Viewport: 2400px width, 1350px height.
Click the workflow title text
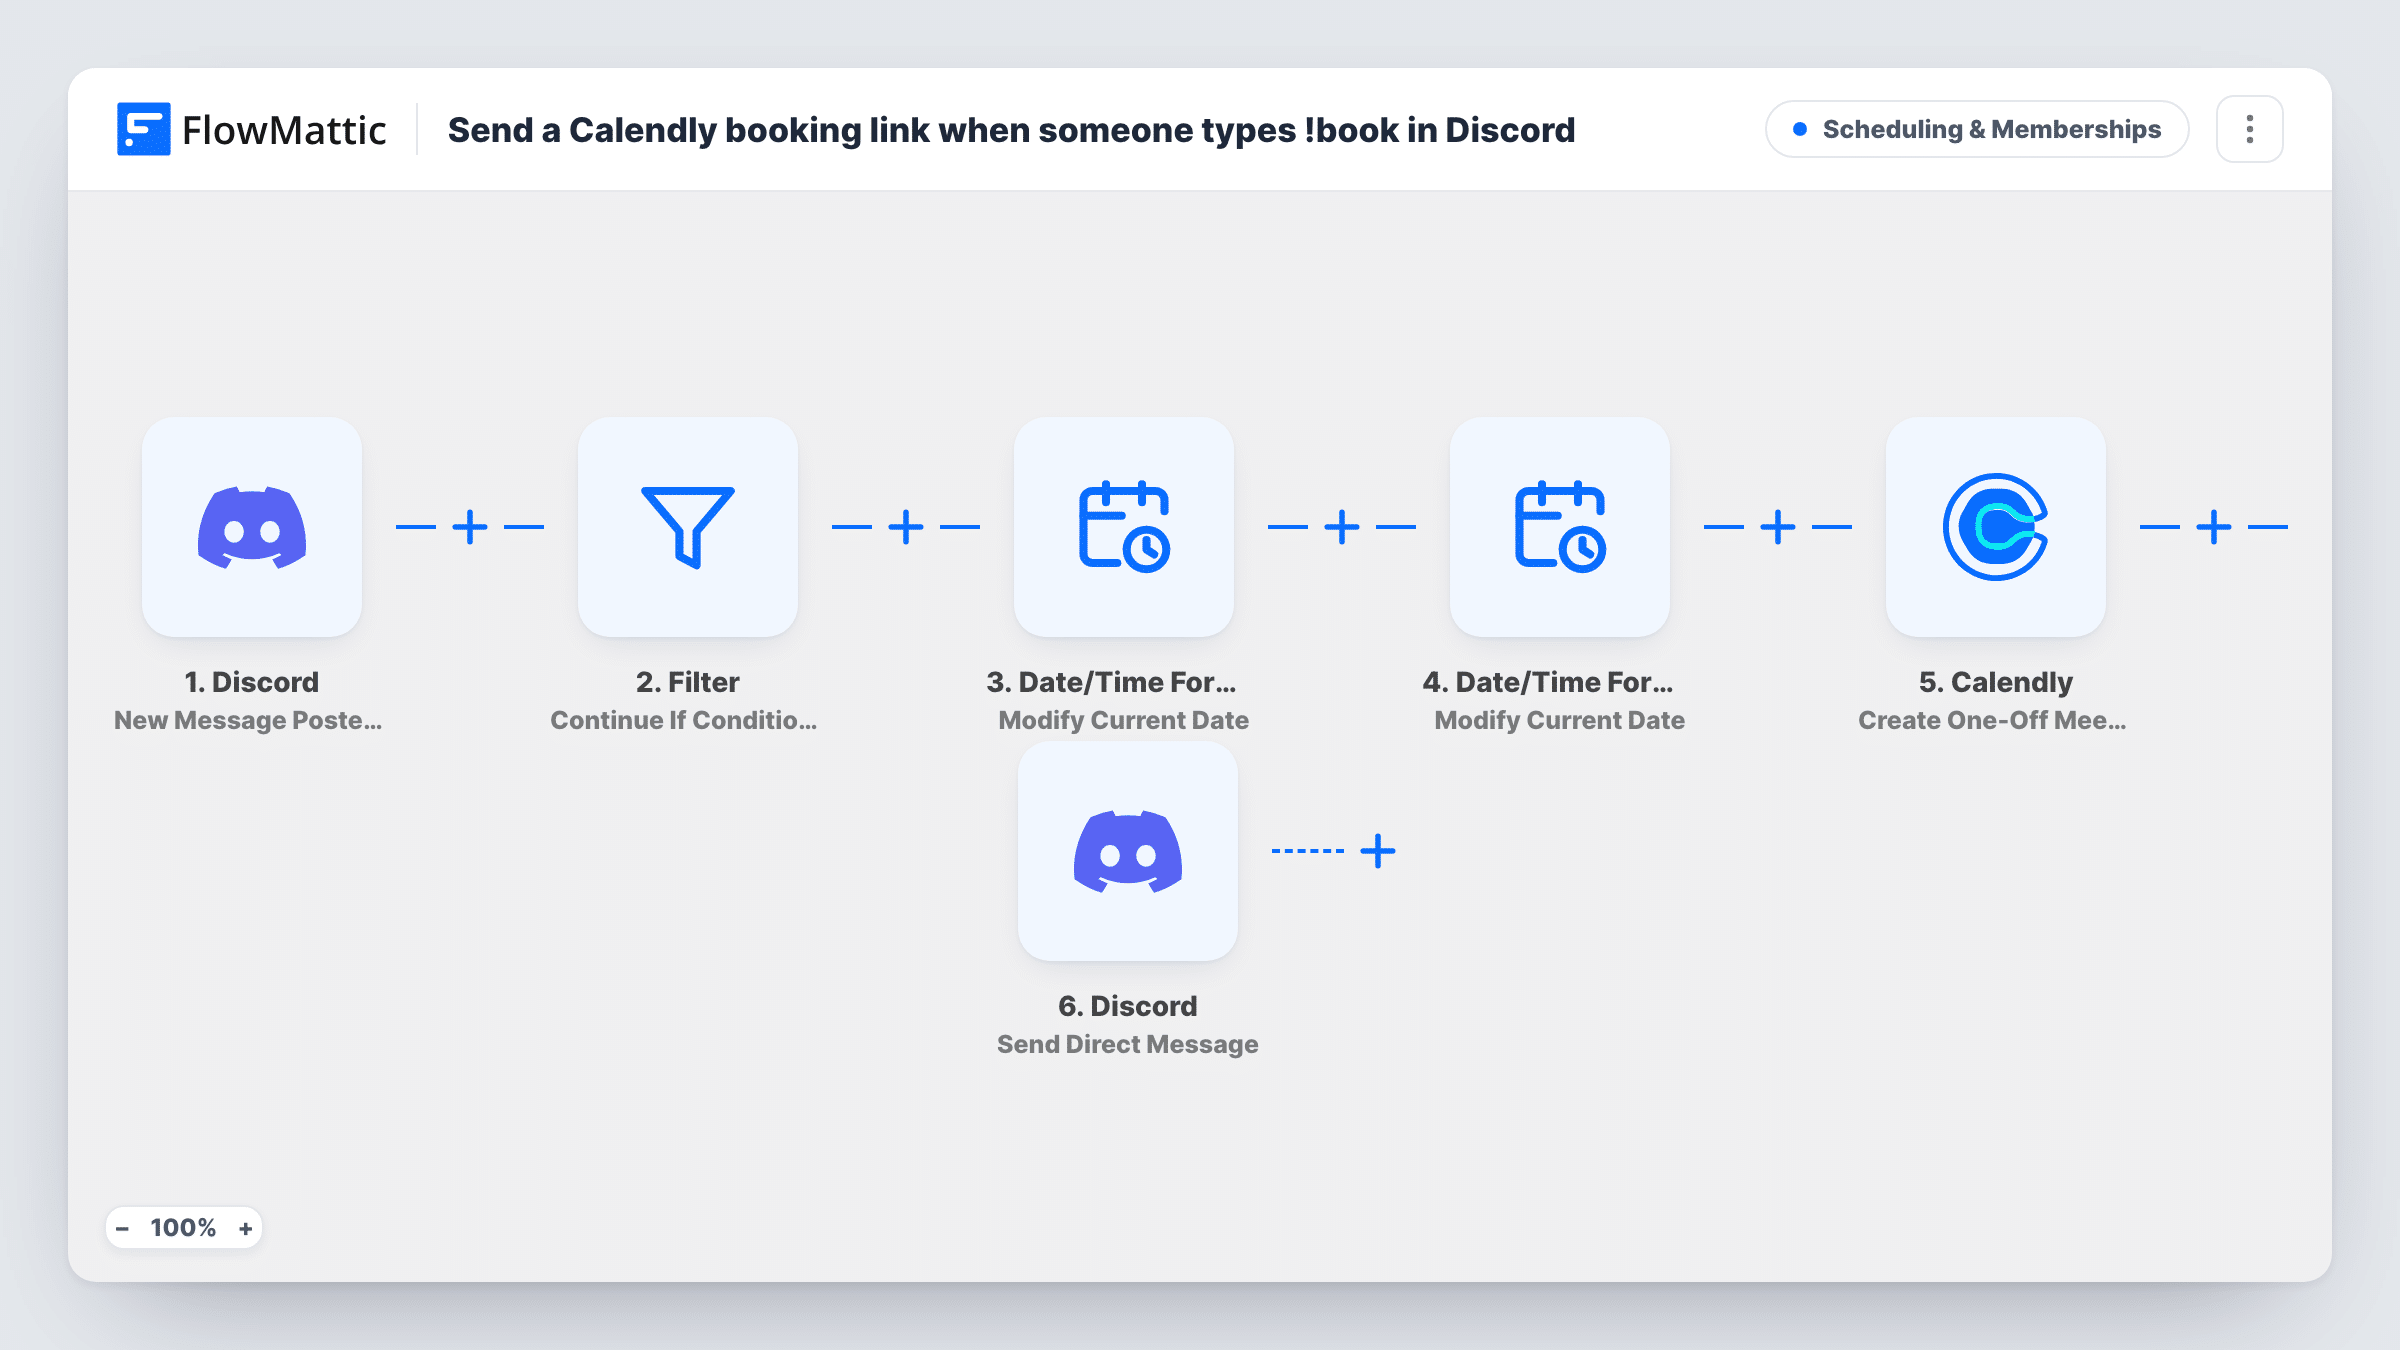click(x=1011, y=130)
